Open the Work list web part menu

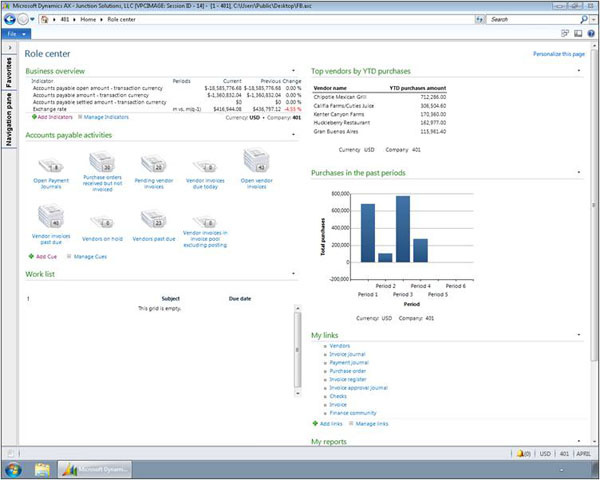[x=293, y=273]
